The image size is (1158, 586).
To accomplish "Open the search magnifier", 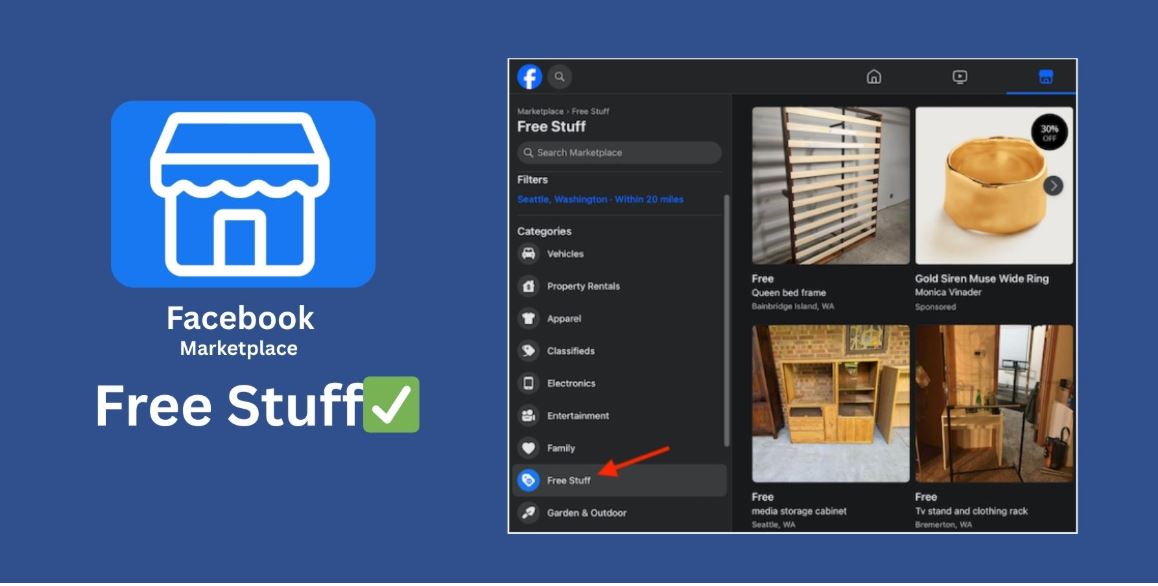I will point(559,76).
